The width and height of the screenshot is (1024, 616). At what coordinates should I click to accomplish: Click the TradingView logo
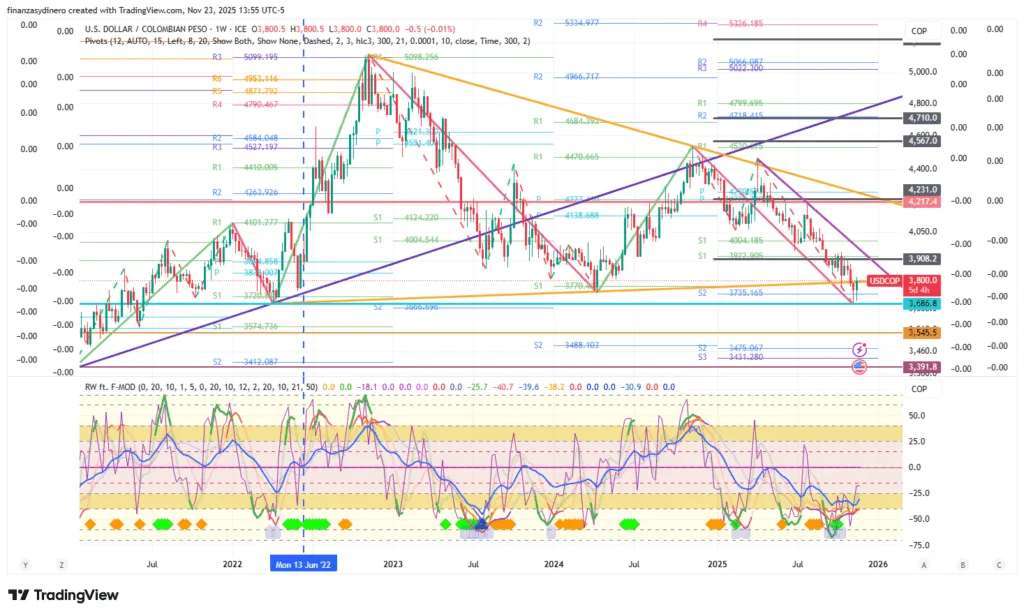click(x=64, y=596)
